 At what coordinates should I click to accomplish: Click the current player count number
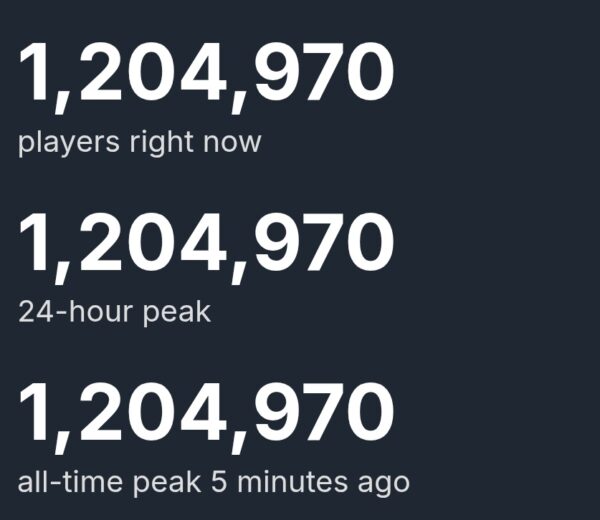[206, 77]
